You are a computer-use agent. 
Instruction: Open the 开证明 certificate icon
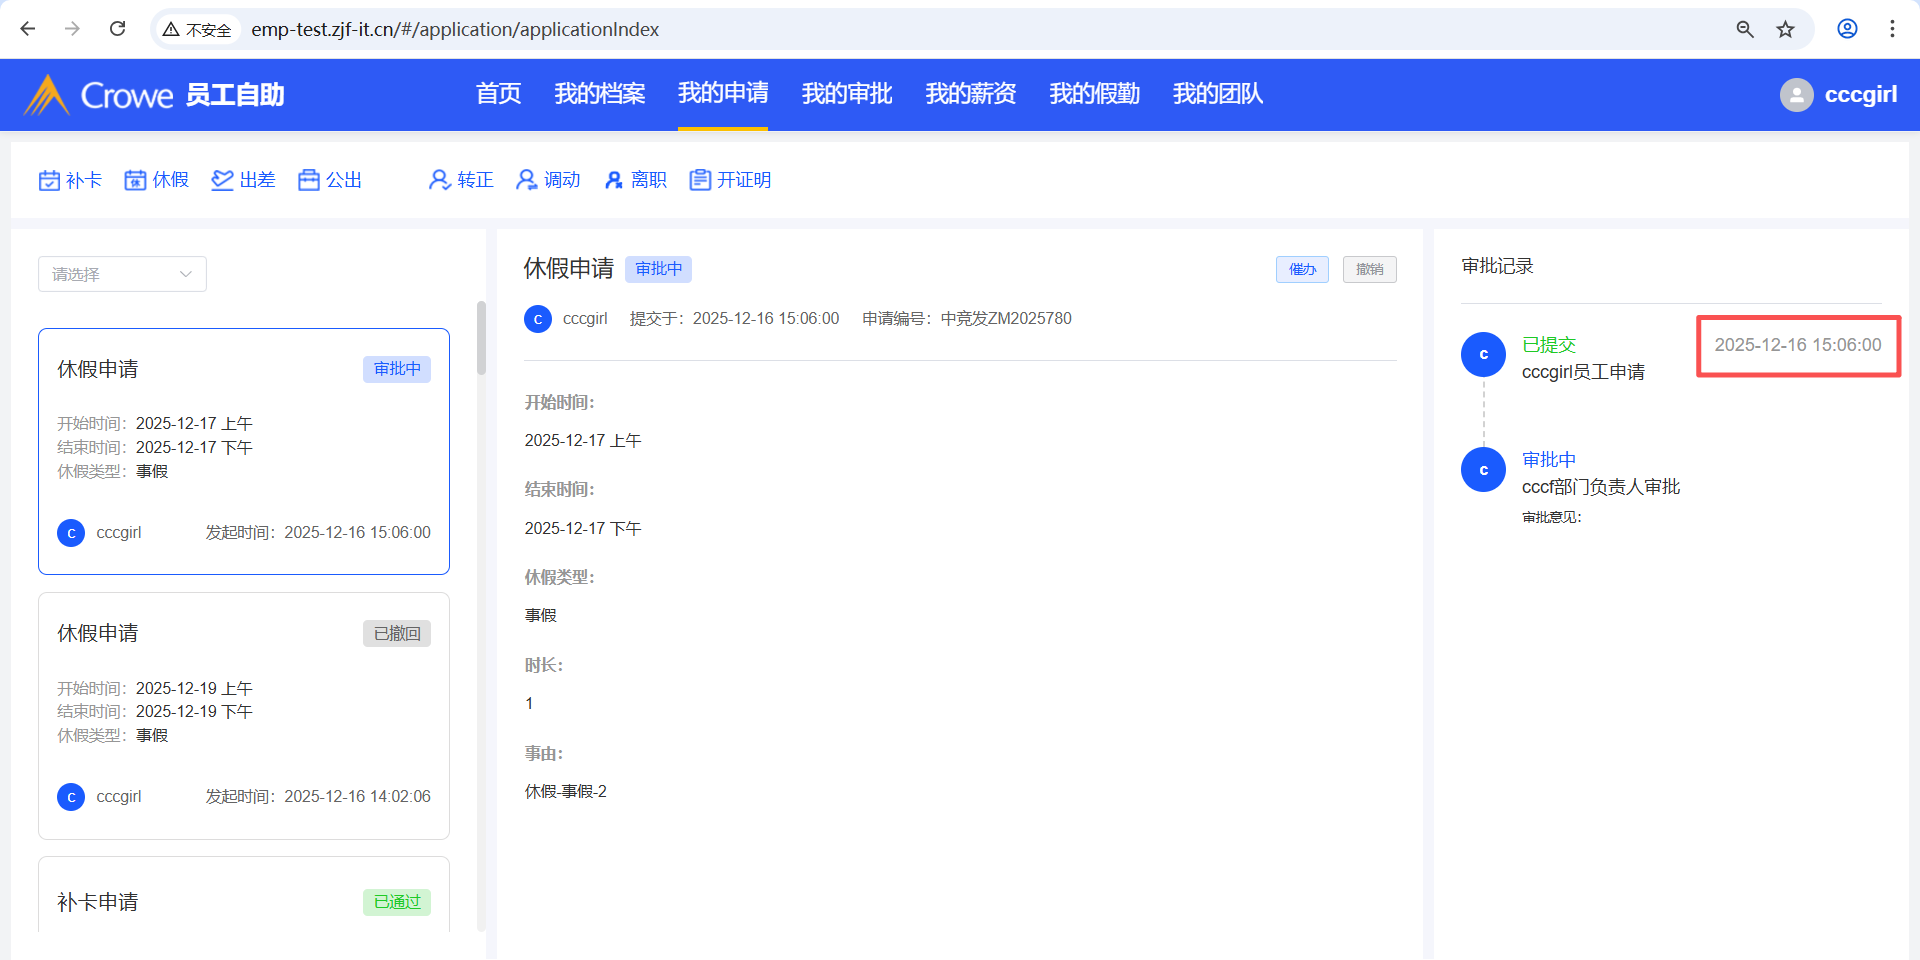click(700, 180)
